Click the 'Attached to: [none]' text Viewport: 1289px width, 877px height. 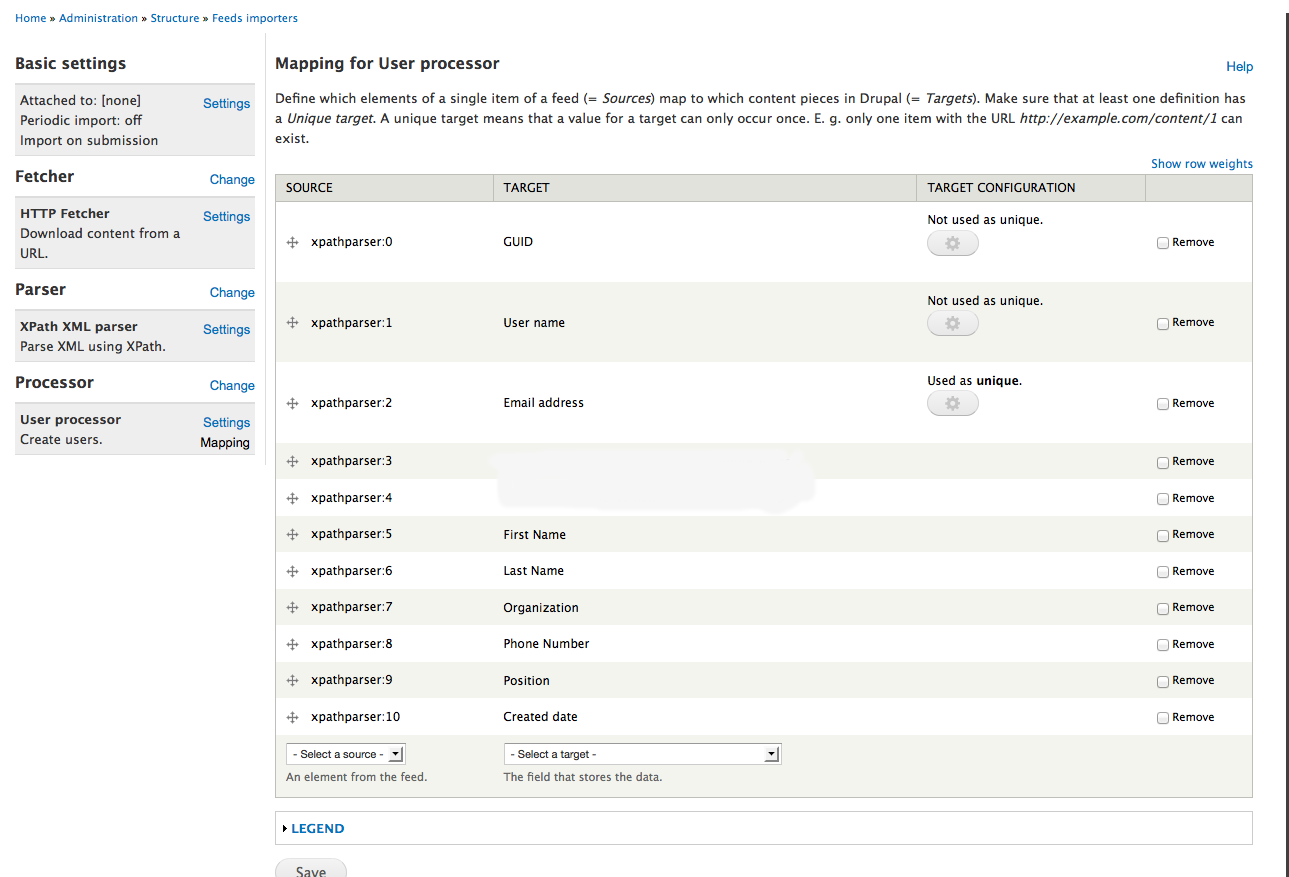(x=80, y=100)
